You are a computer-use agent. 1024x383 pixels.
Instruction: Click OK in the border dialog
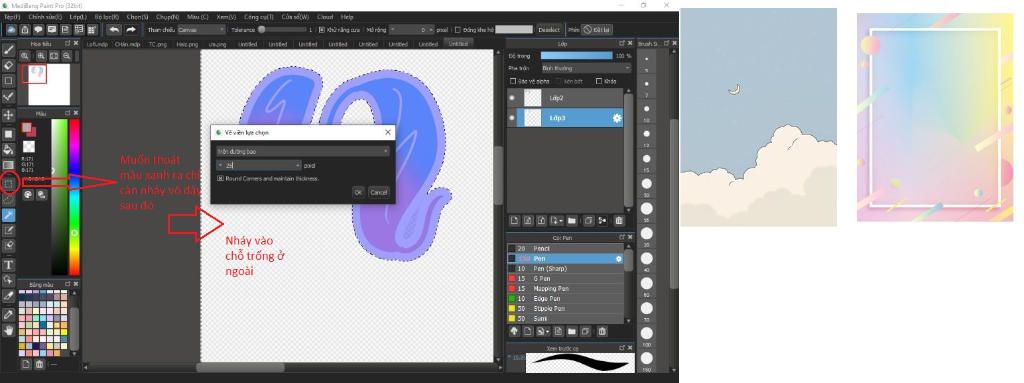357,192
